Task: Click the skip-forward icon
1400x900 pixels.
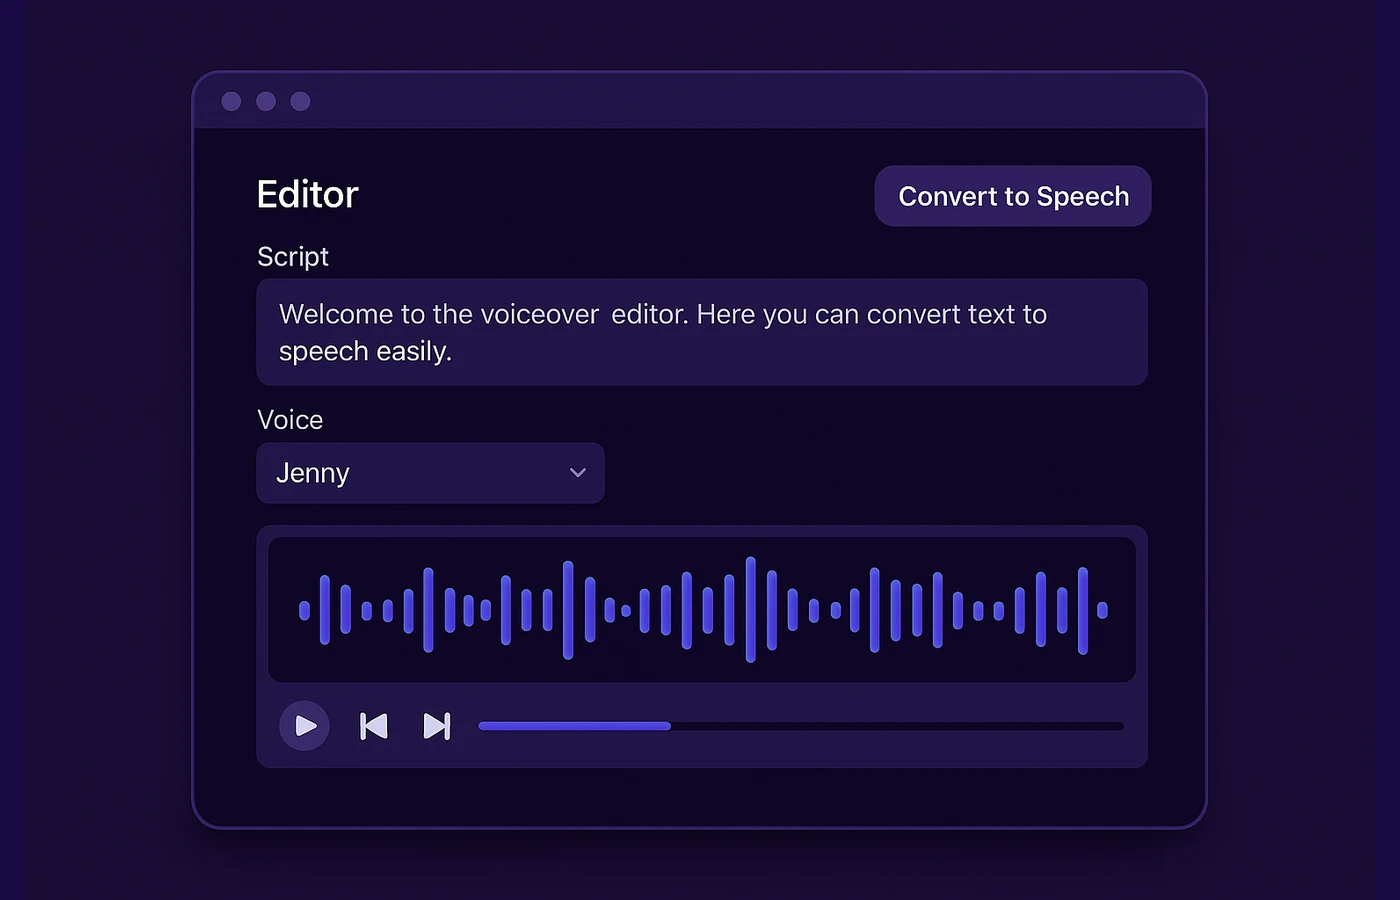Action: 437,726
